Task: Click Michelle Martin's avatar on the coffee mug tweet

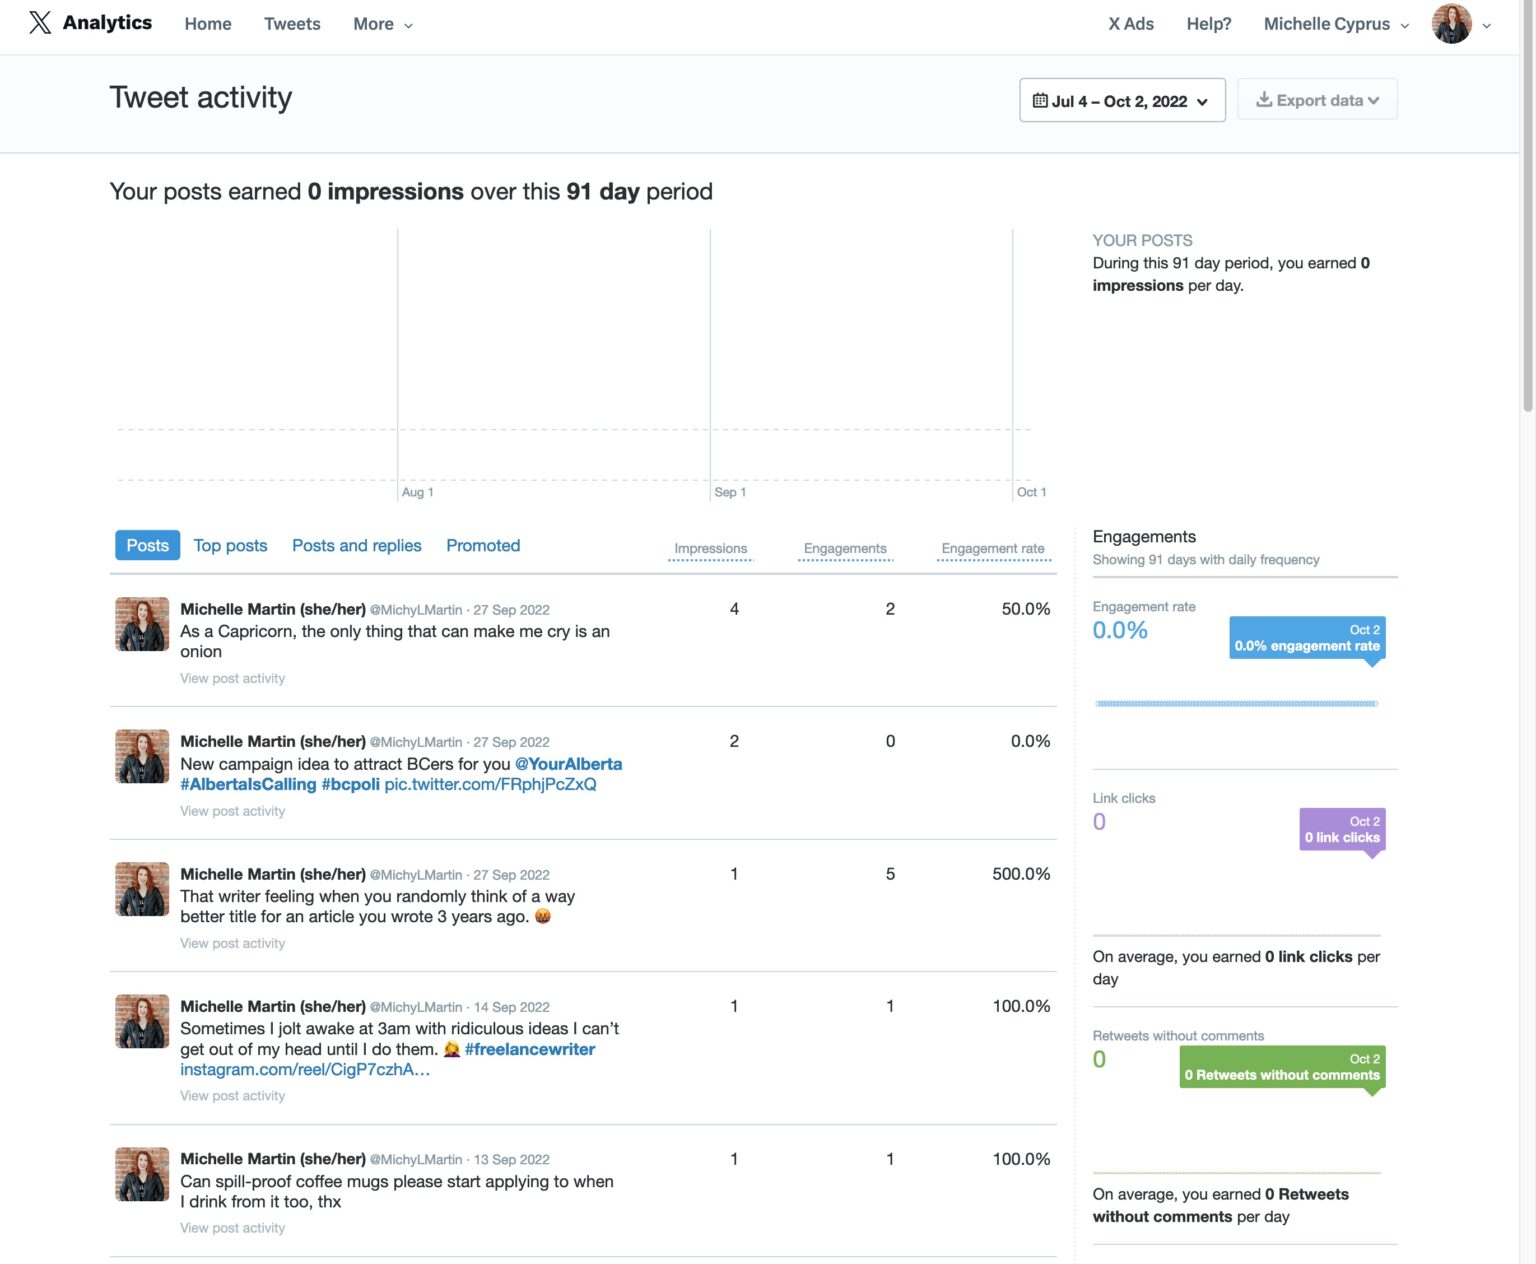Action: [x=141, y=1173]
